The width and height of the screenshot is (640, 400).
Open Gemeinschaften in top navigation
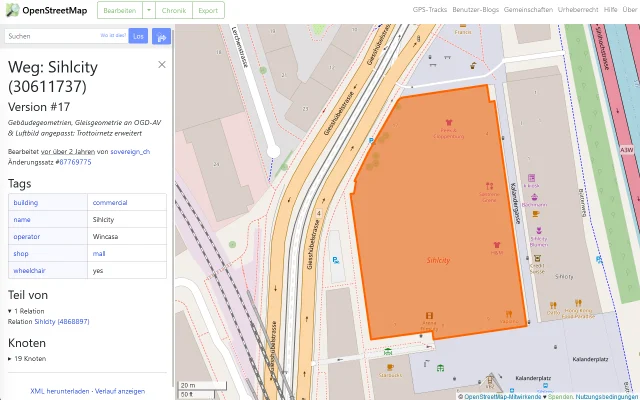528,9
